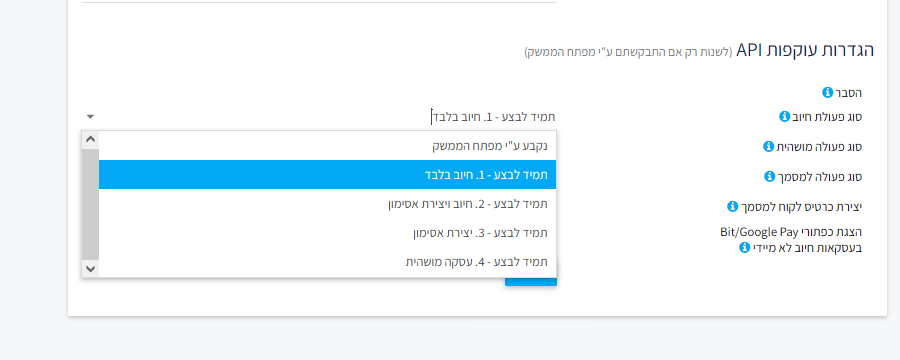
Task: Click info icon for בעסקאות חיוב לא מיידי
Action: [x=744, y=247]
